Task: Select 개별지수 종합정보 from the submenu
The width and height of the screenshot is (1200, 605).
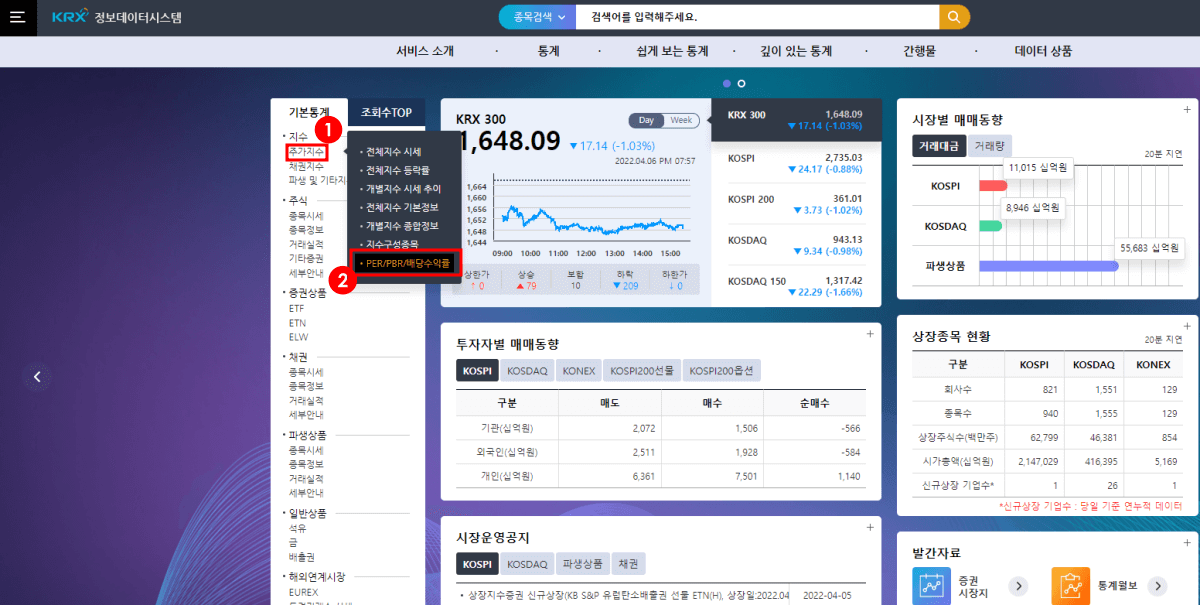Action: (400, 226)
